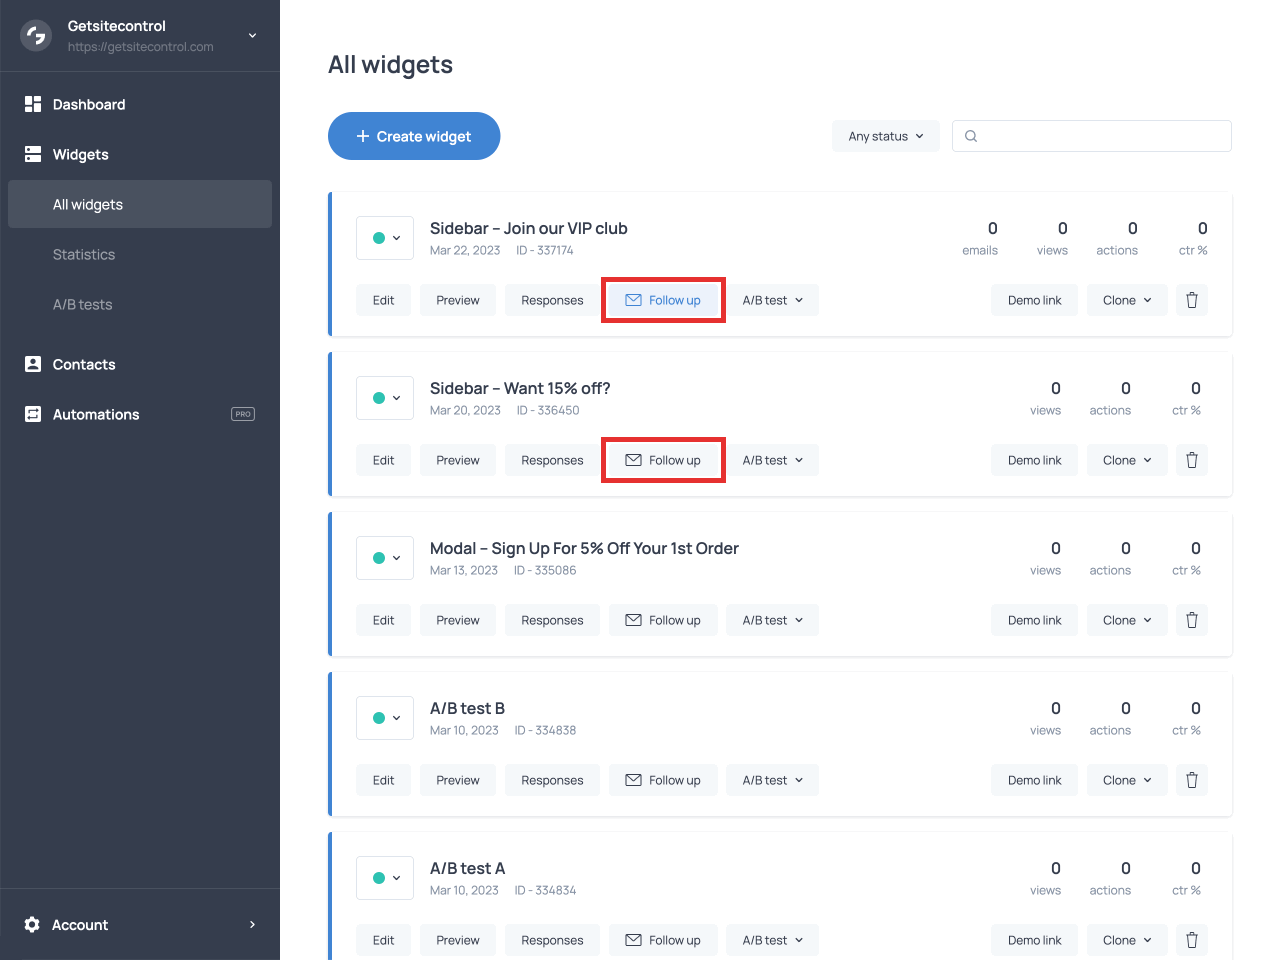The height and width of the screenshot is (960, 1280).
Task: Delete the 'A/B test B' widget via trash icon
Action: pos(1191,780)
